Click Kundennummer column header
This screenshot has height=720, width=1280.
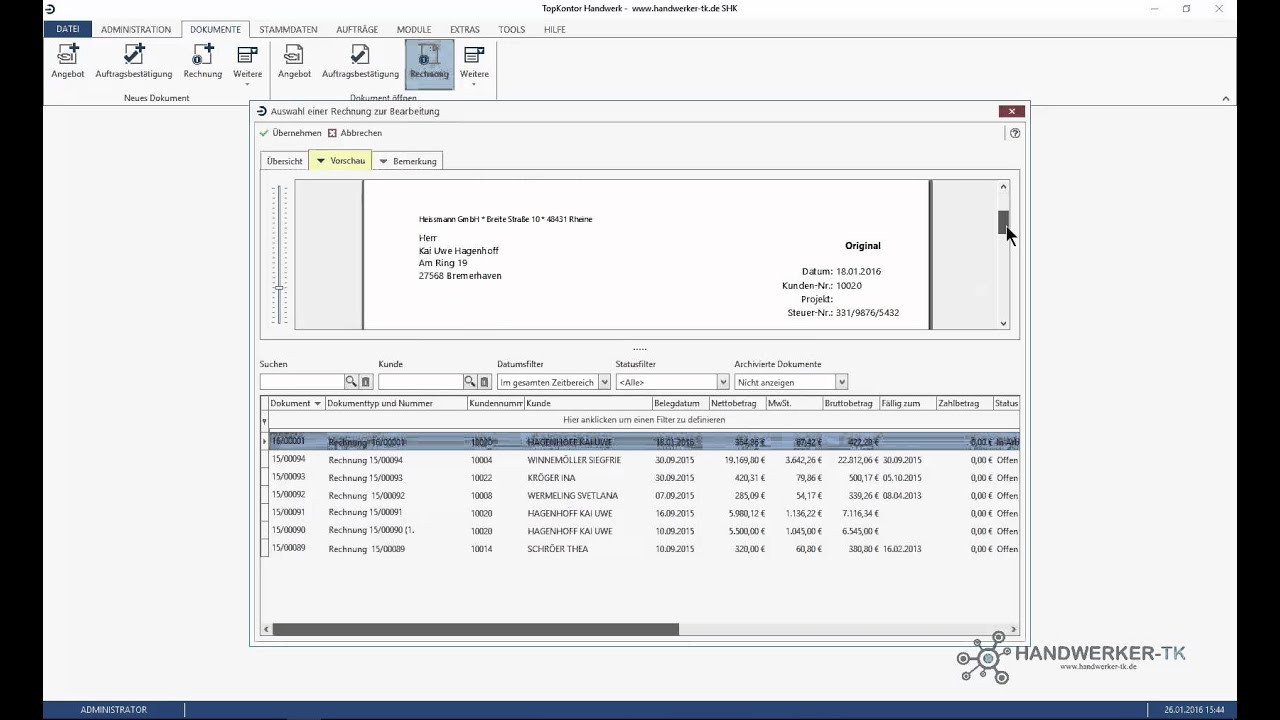pos(496,403)
